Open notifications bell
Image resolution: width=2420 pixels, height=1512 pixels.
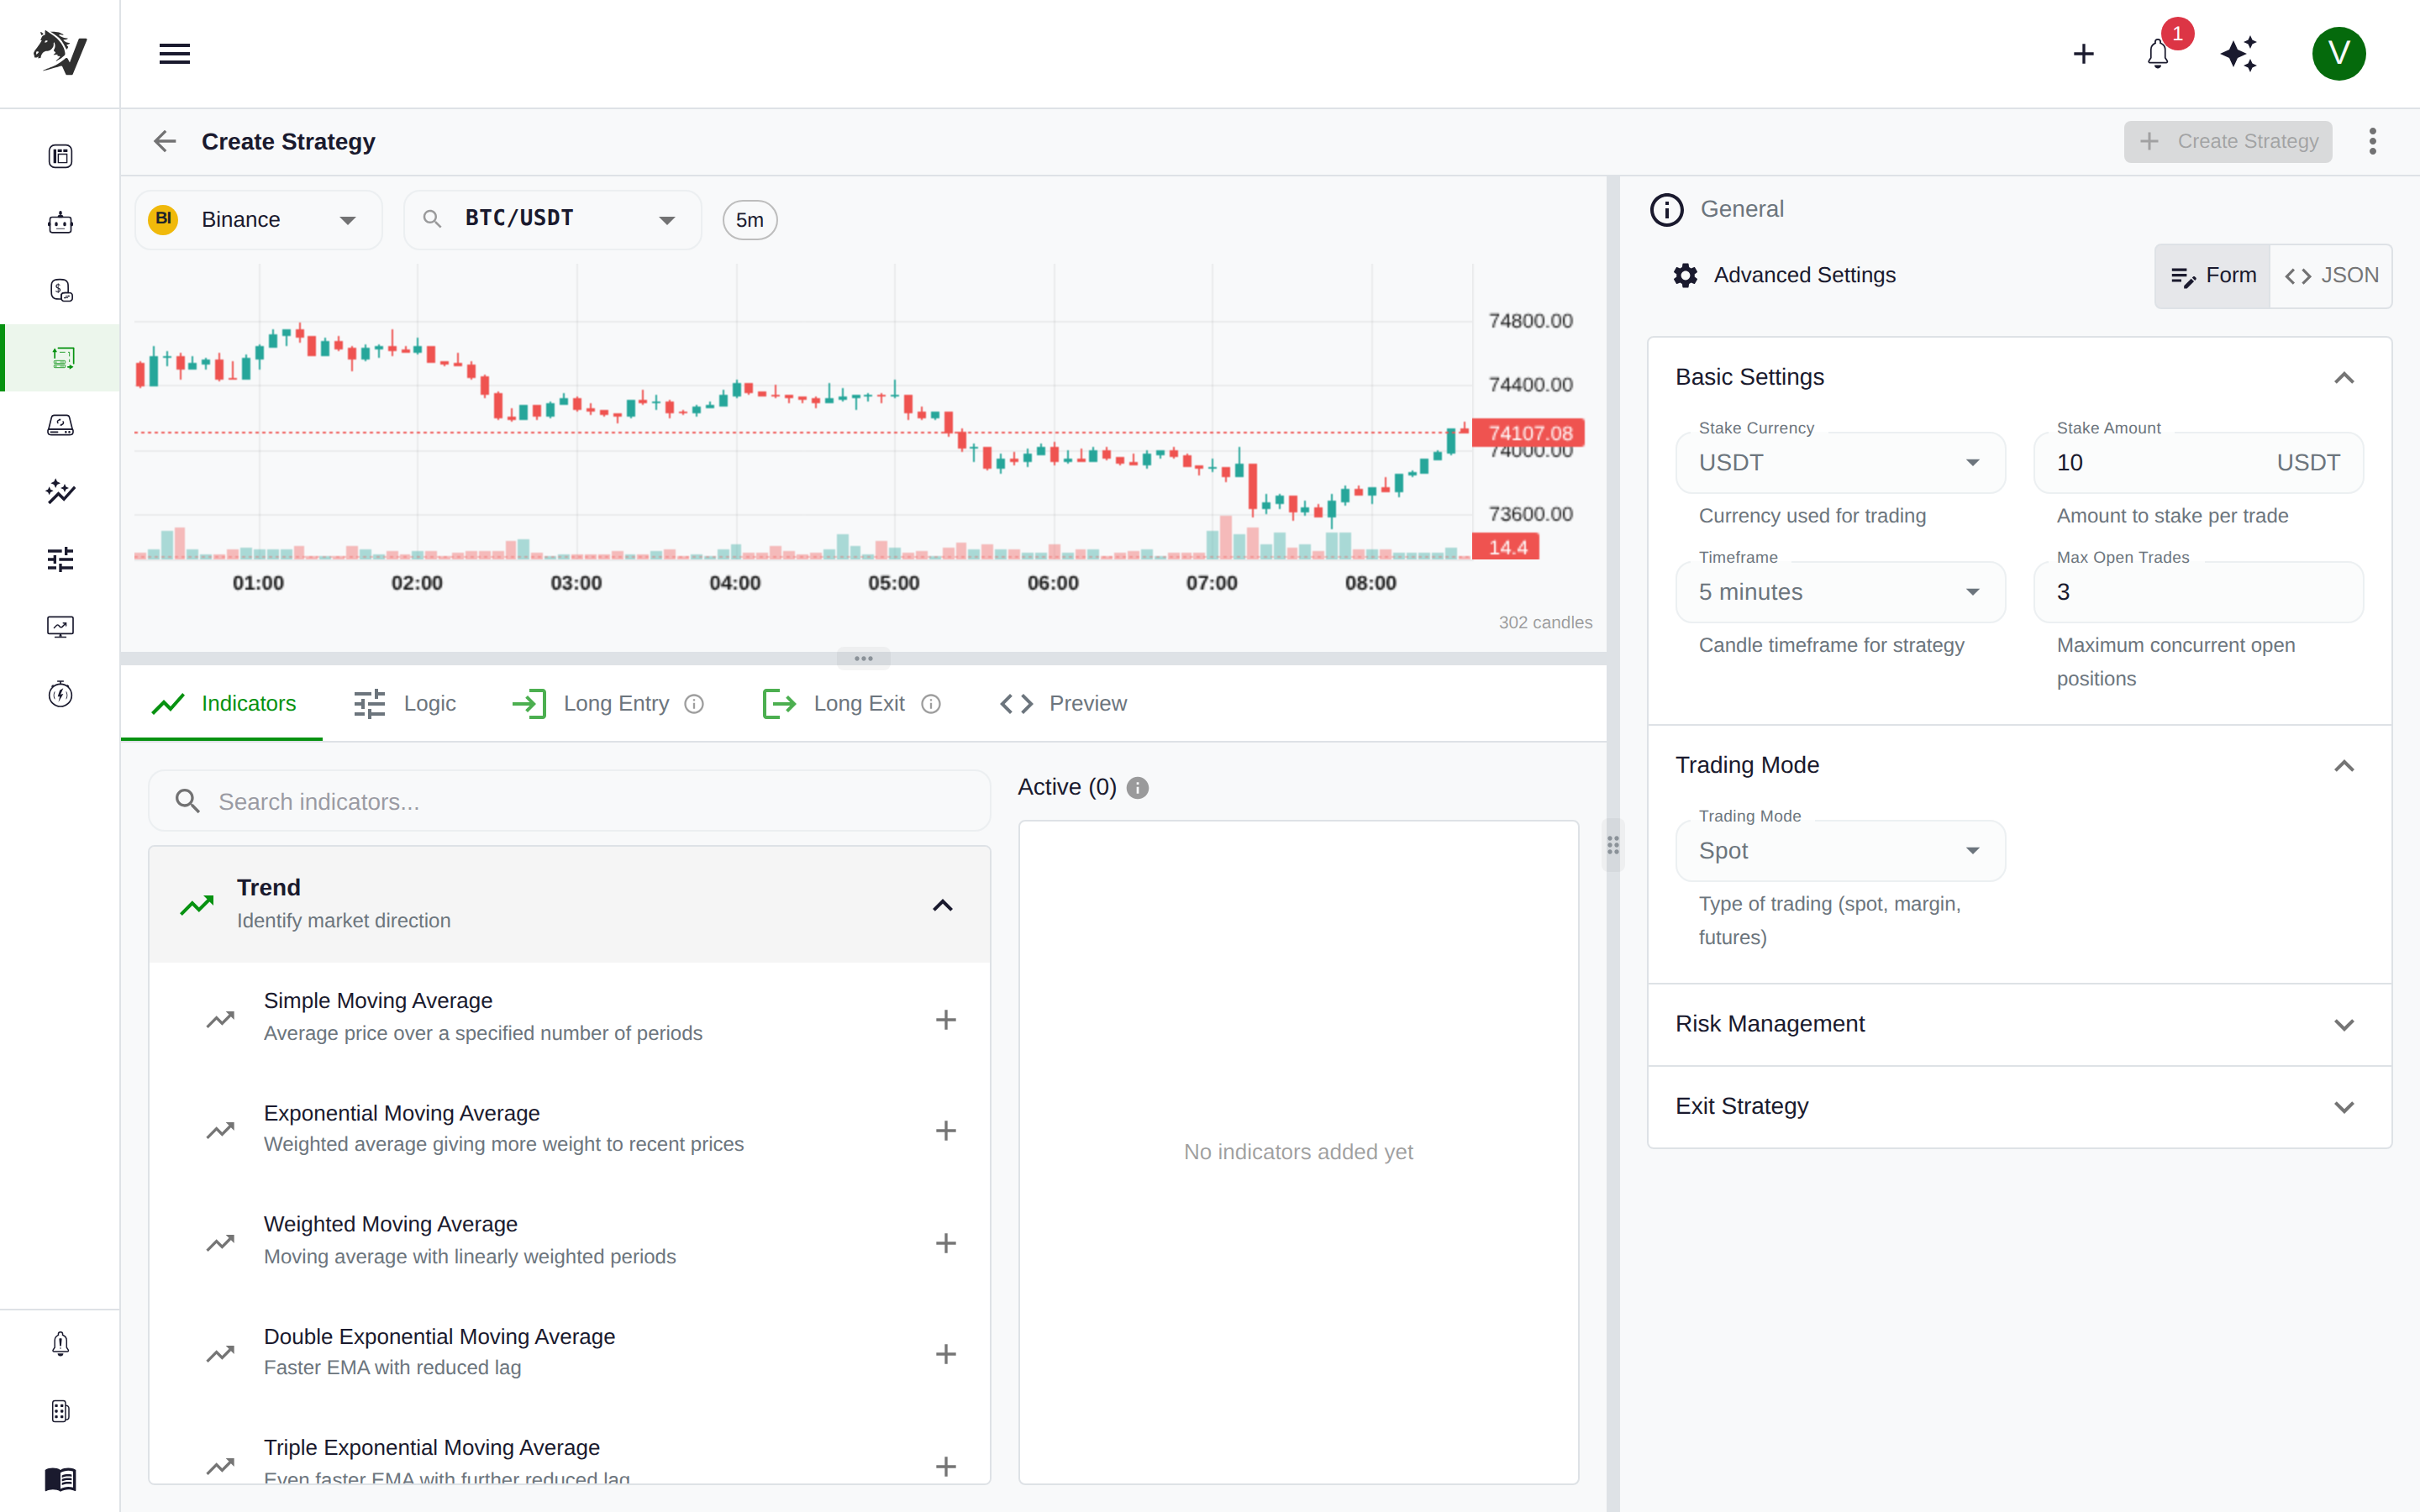[x=2158, y=54]
